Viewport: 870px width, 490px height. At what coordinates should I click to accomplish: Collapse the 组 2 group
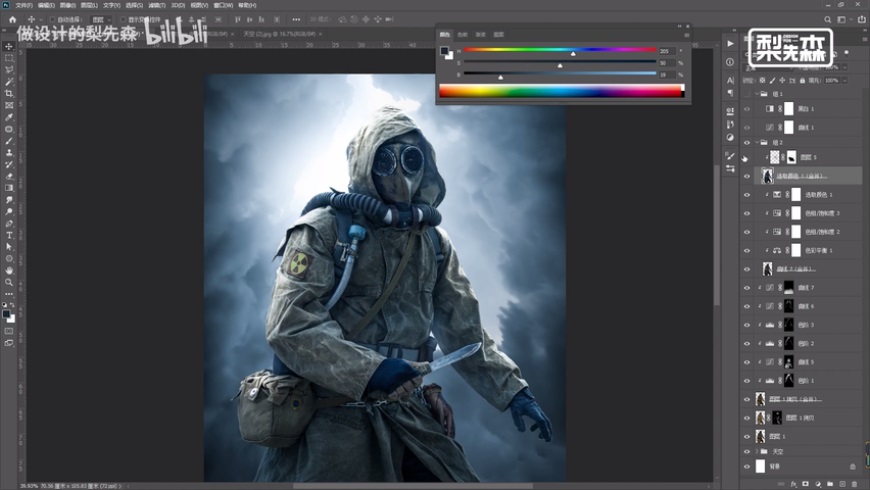[x=757, y=143]
